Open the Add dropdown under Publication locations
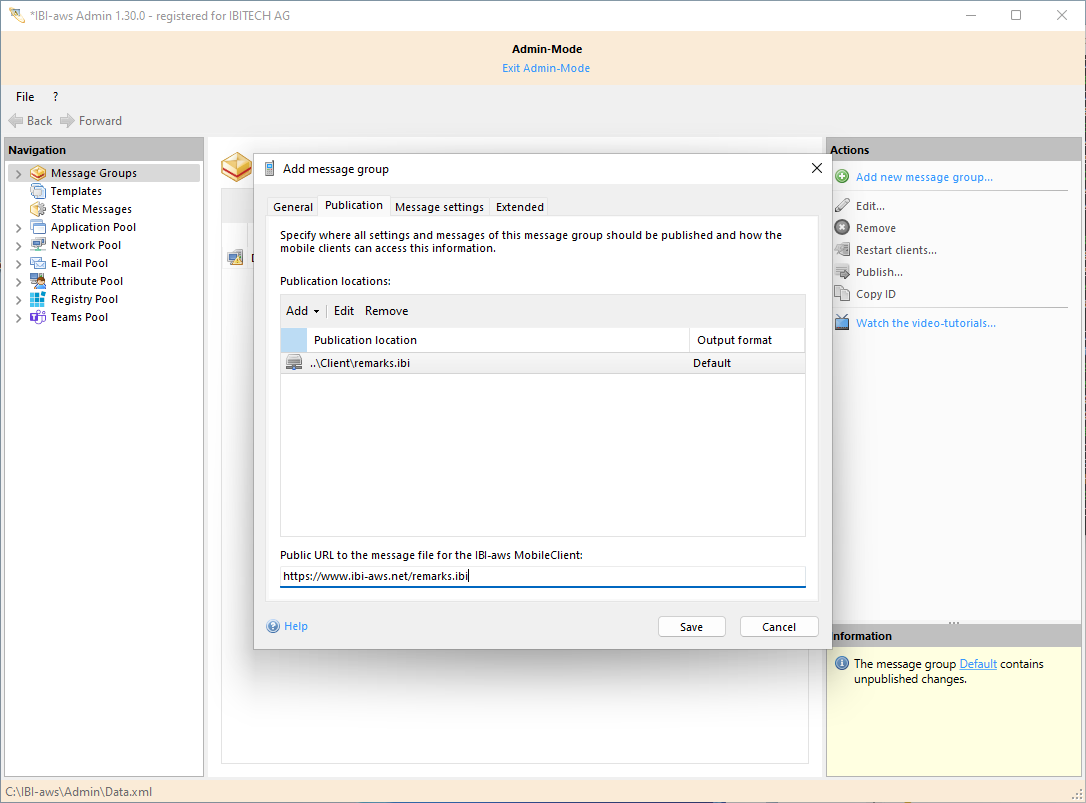The image size is (1086, 803). pos(300,311)
